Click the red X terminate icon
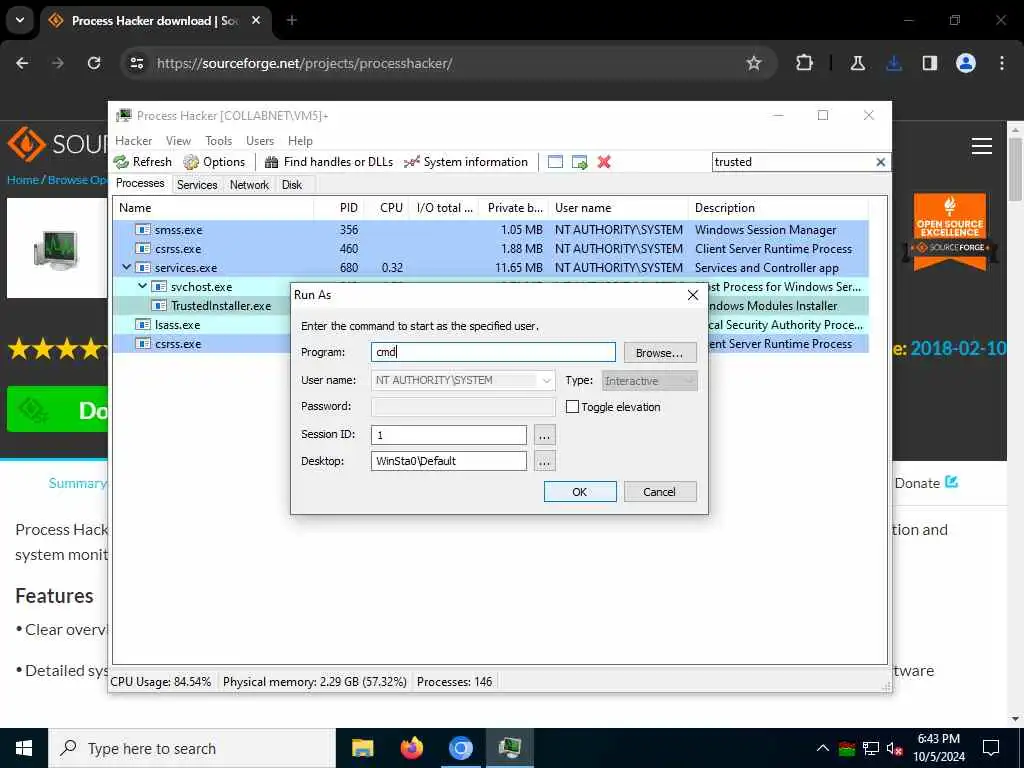This screenshot has width=1024, height=768. pos(604,162)
